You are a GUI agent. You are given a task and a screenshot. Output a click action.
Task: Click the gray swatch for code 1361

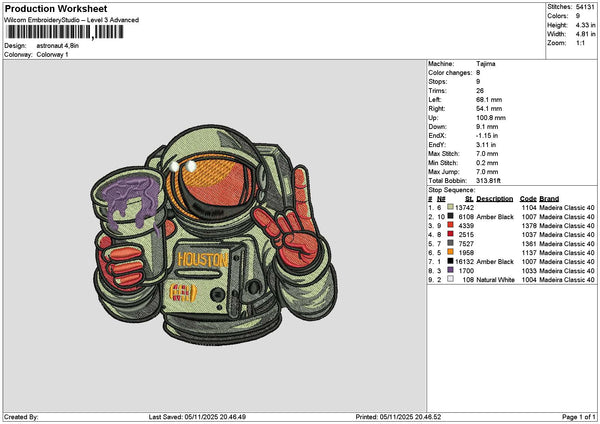click(450, 243)
